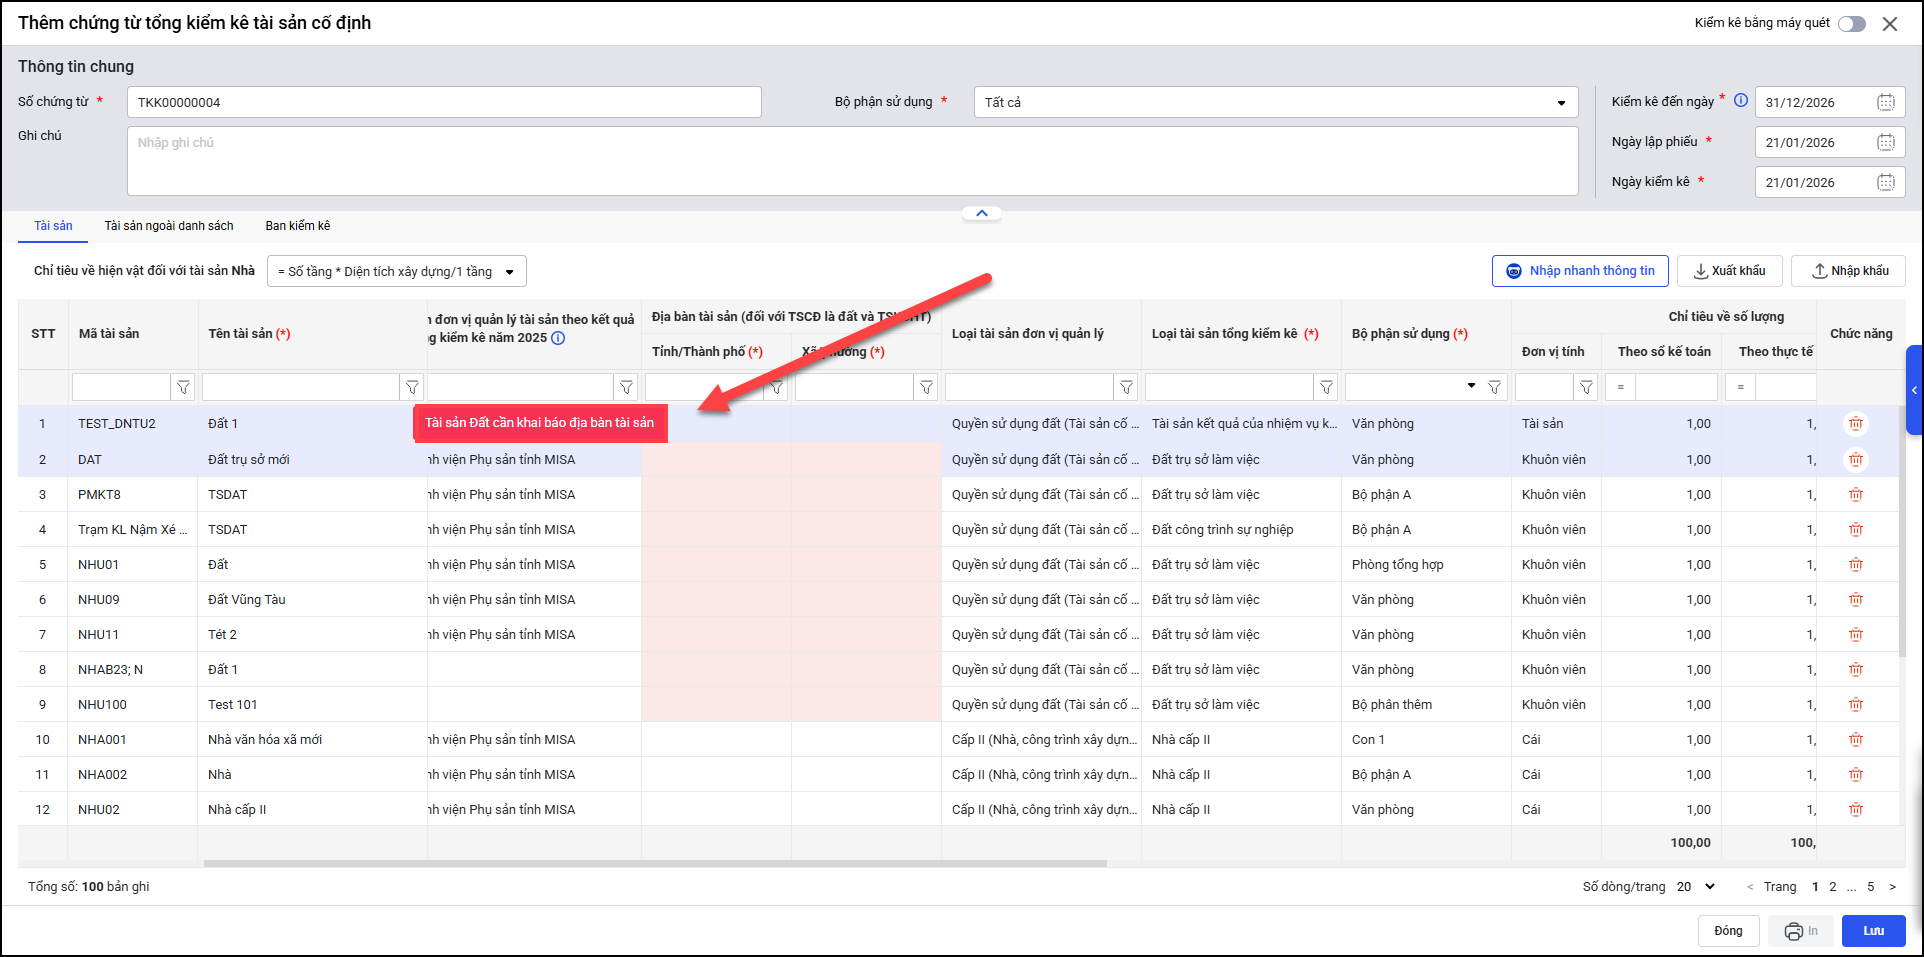This screenshot has width=1924, height=957.
Task: Change Số dòng/trang rows per page
Action: tap(1696, 887)
